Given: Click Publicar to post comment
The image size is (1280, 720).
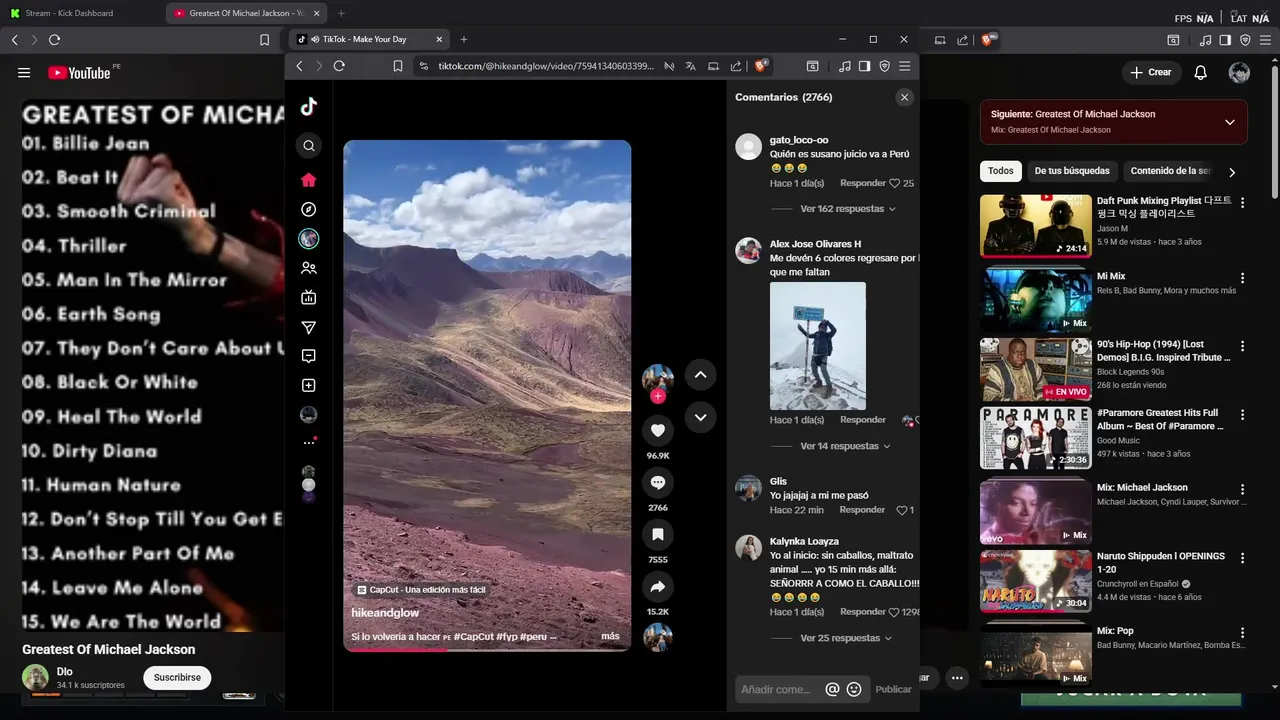Looking at the screenshot, I should click(893, 689).
